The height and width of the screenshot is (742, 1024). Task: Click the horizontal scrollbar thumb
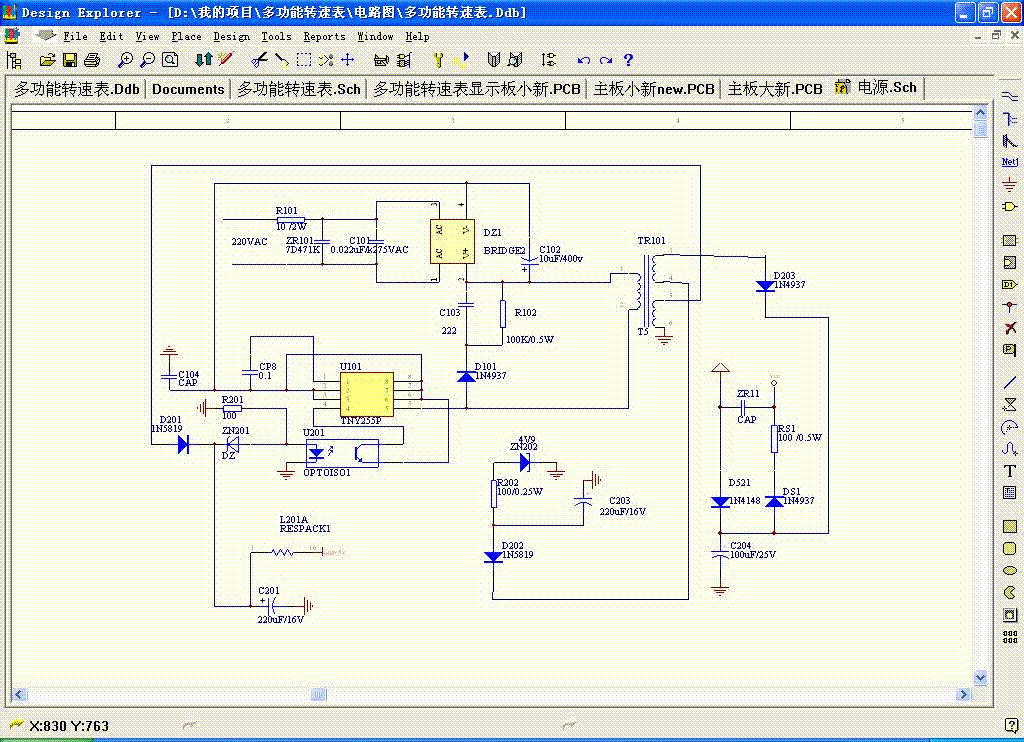coord(318,694)
